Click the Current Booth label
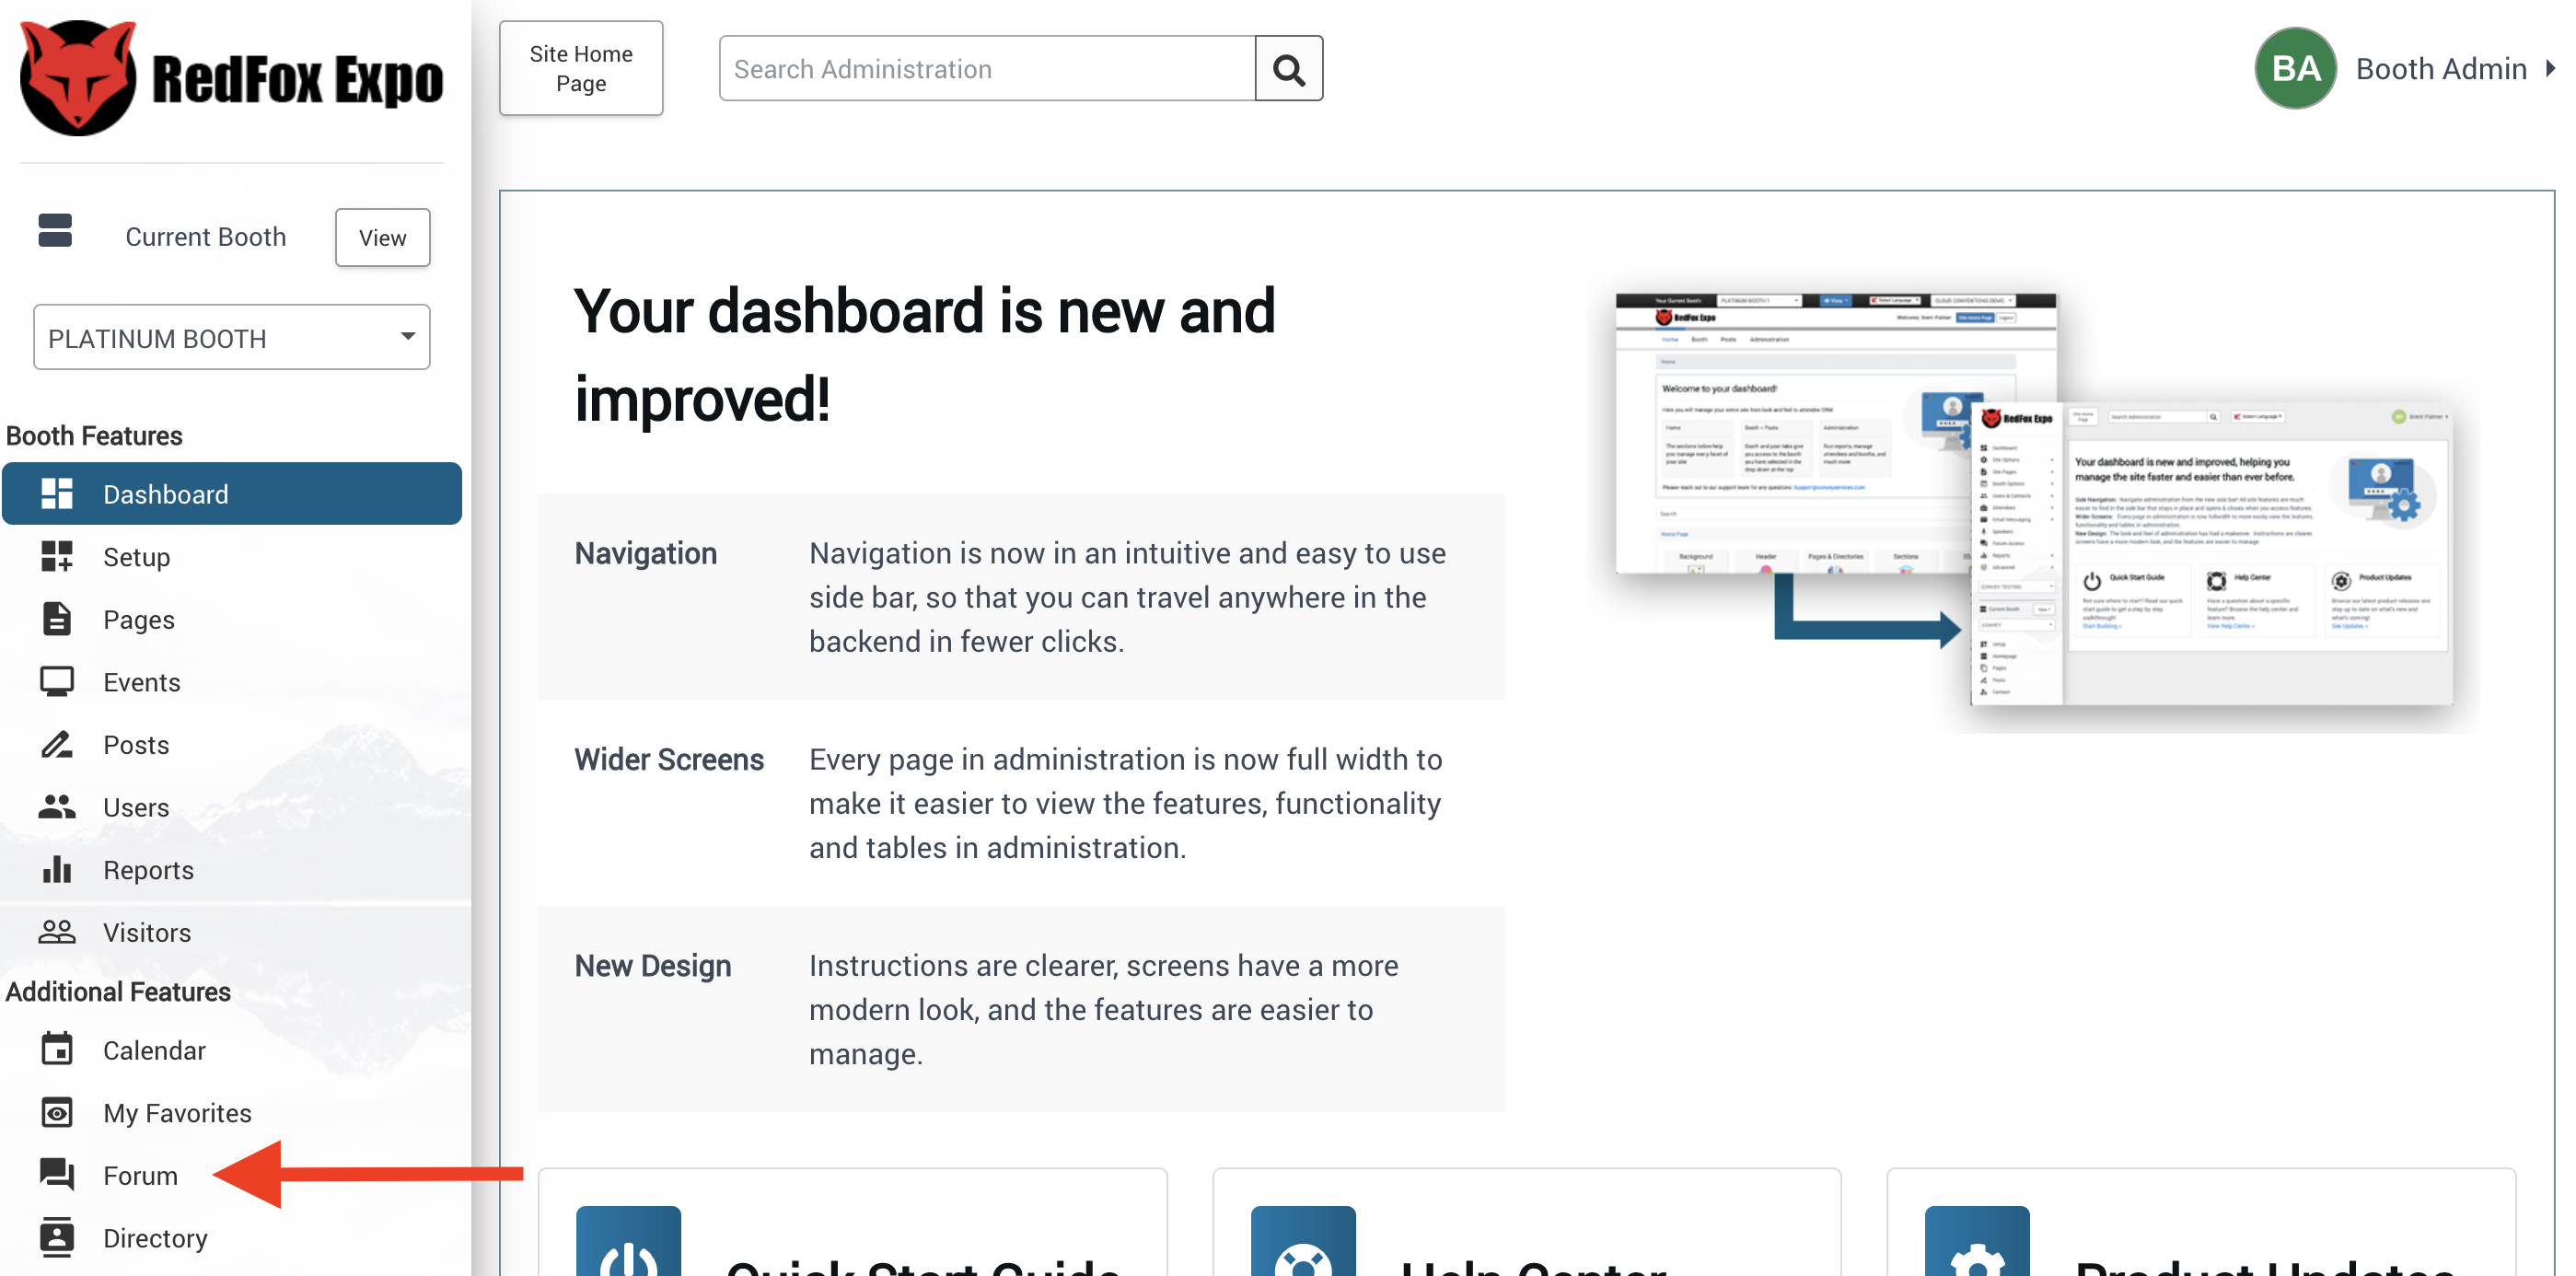2576x1276 pixels. (x=205, y=236)
